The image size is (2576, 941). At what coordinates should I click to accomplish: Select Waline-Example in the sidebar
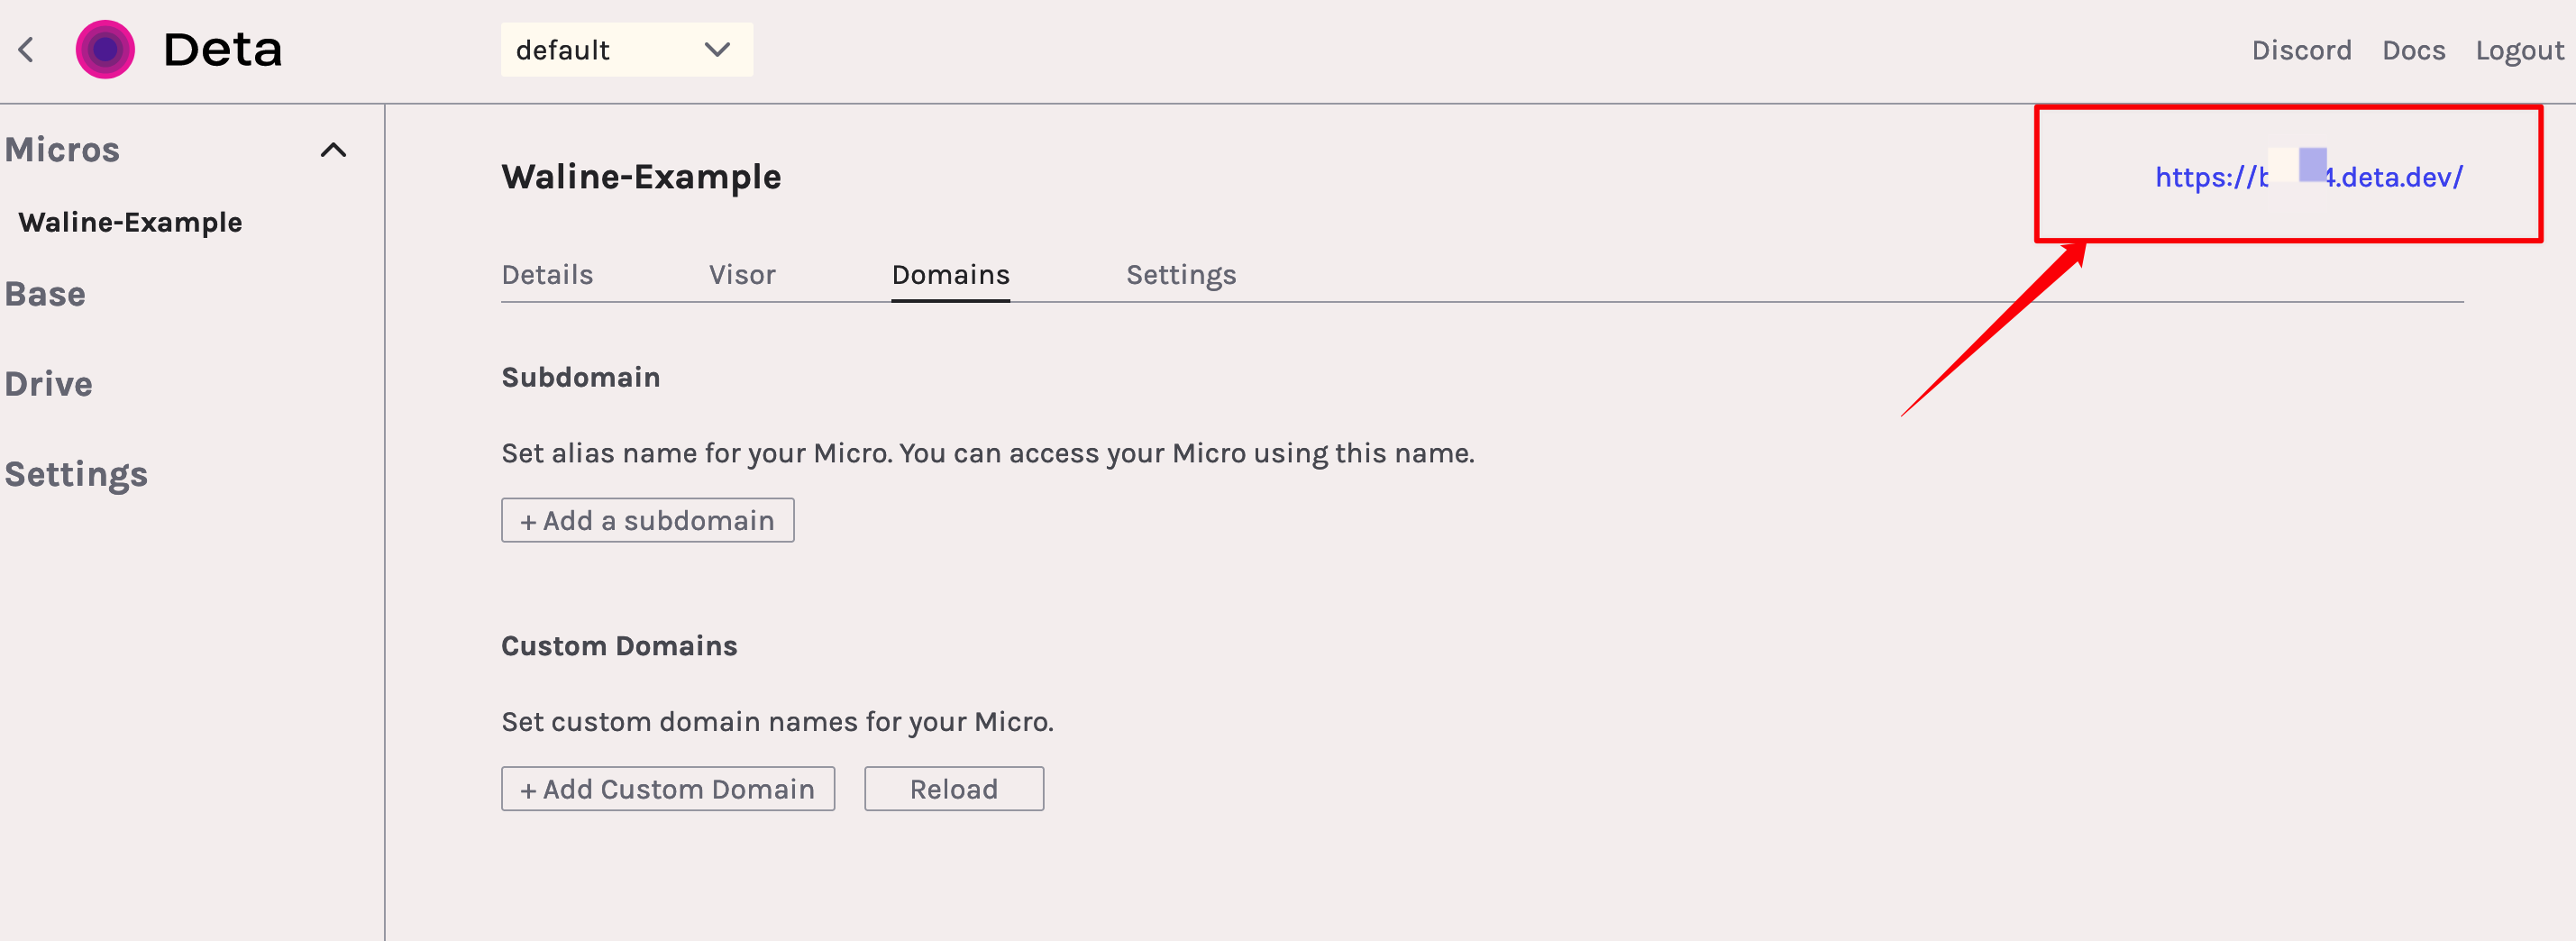tap(130, 222)
